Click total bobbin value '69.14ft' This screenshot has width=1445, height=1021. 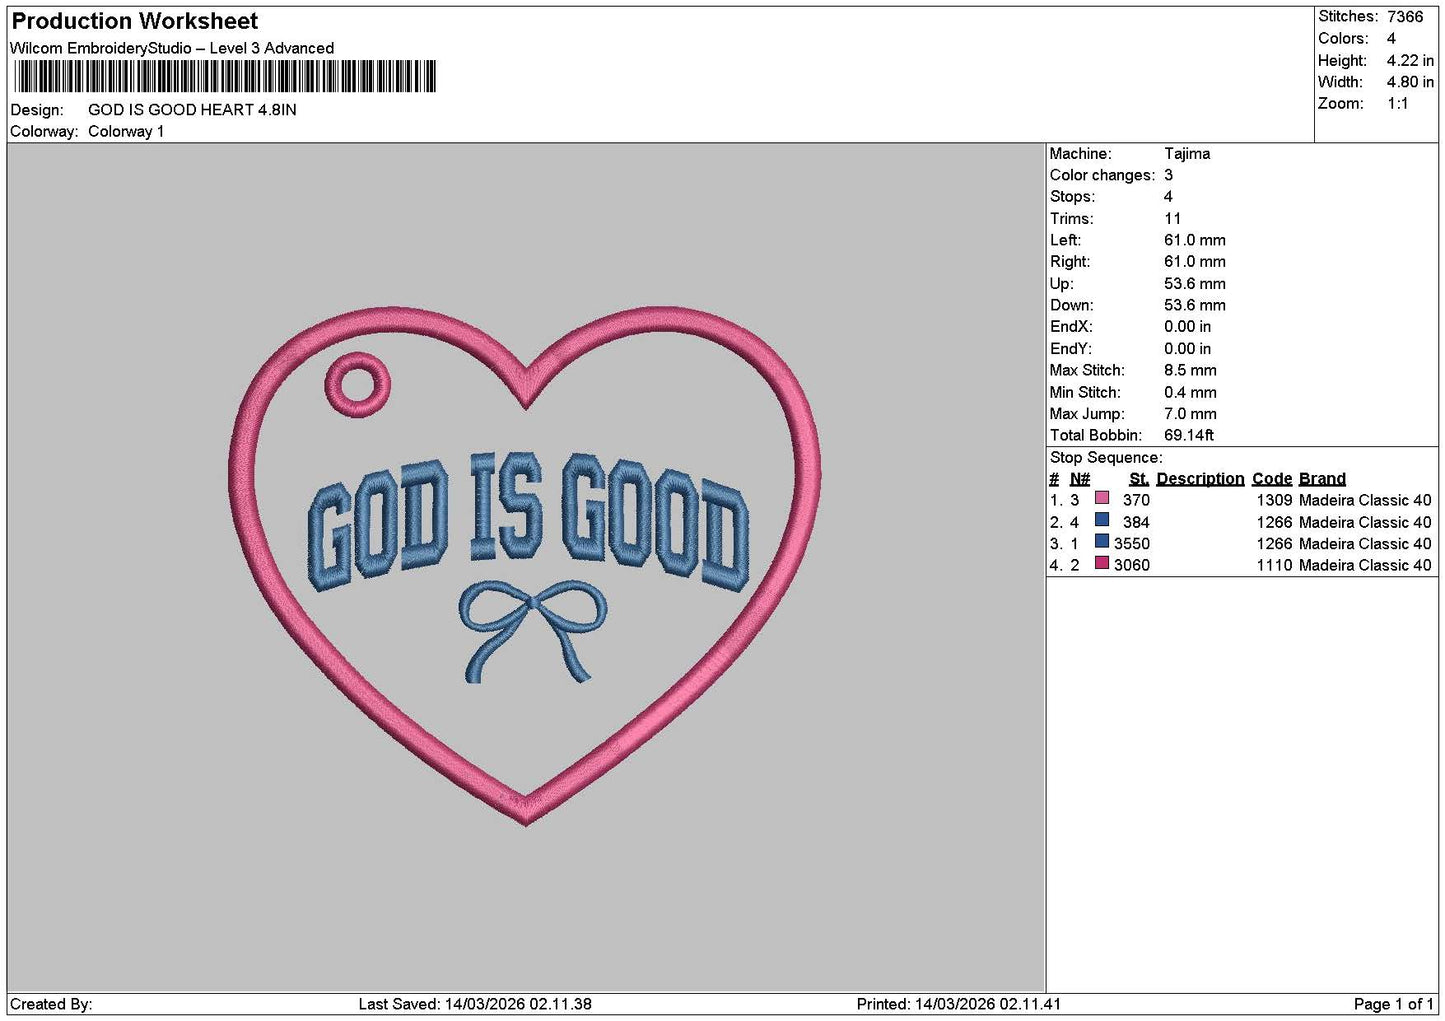tap(1189, 436)
